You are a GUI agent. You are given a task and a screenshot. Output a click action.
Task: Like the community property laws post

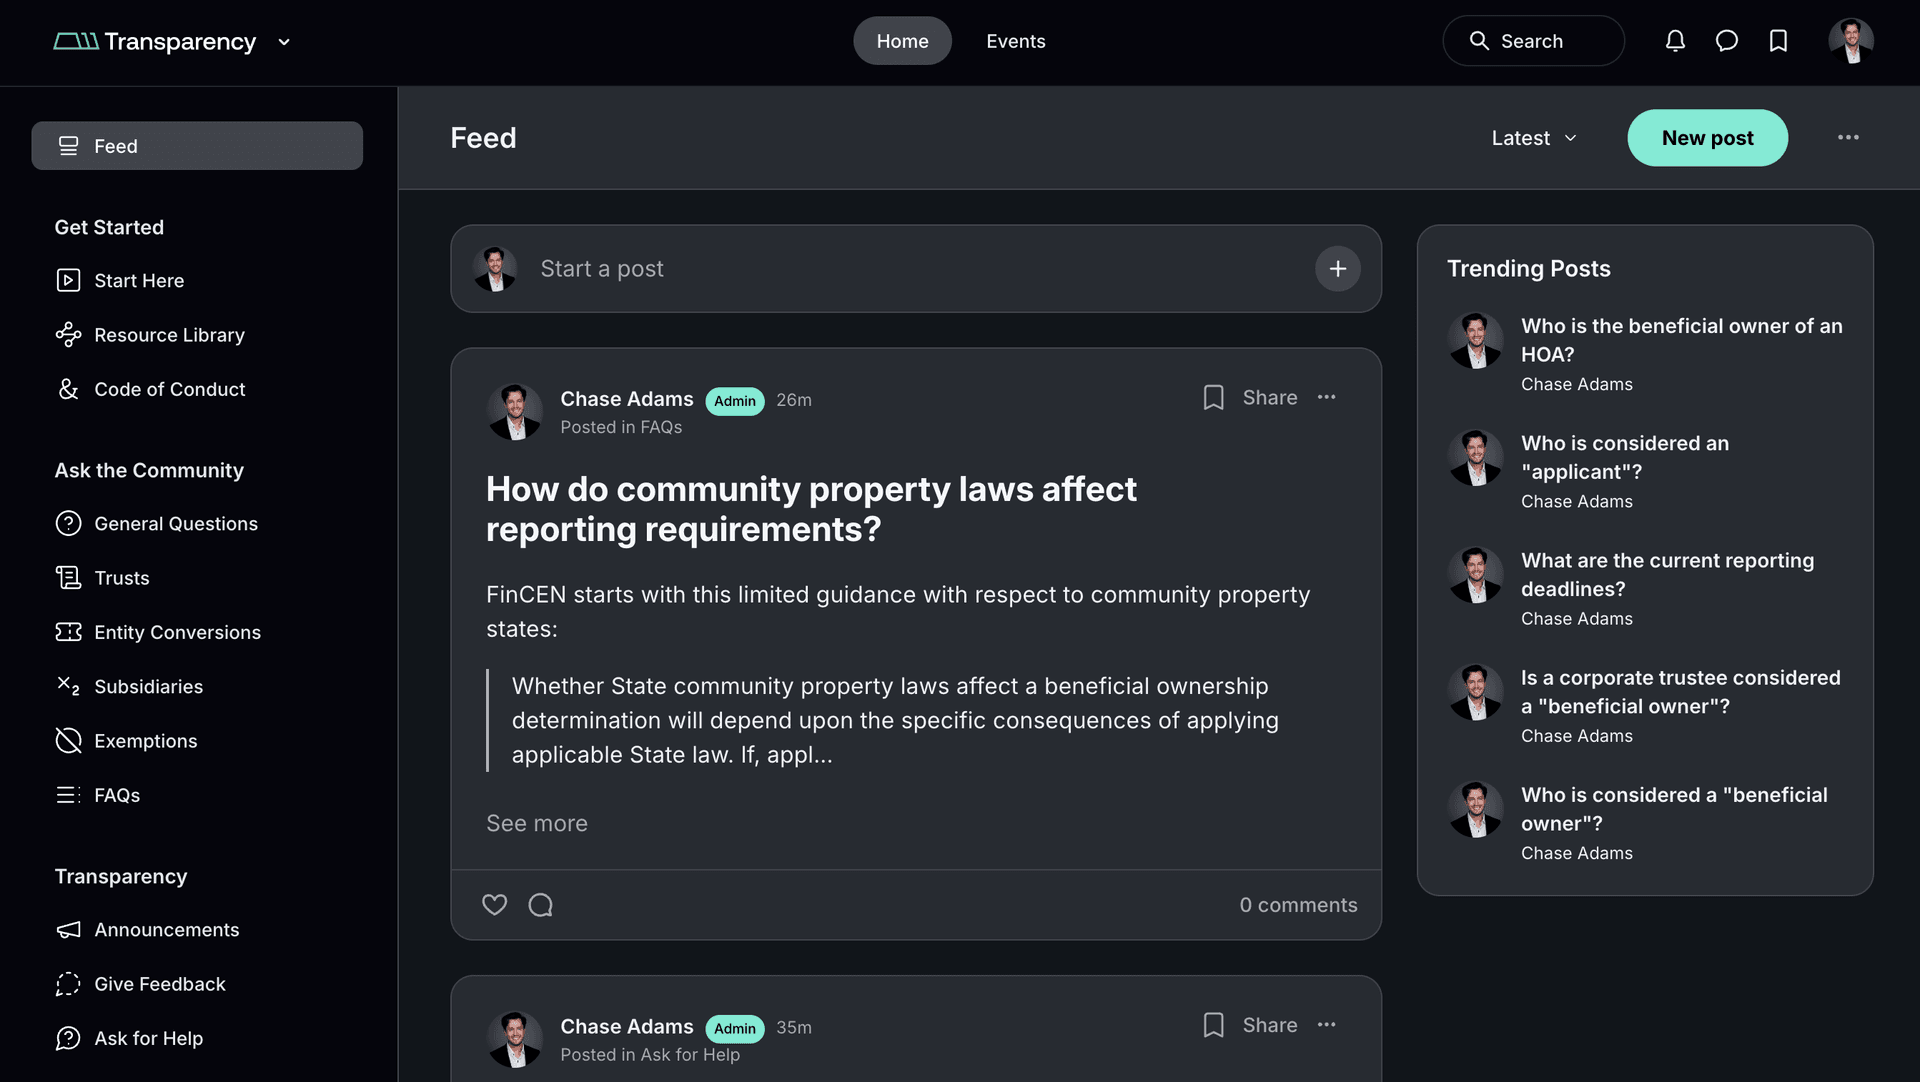pyautogui.click(x=495, y=905)
